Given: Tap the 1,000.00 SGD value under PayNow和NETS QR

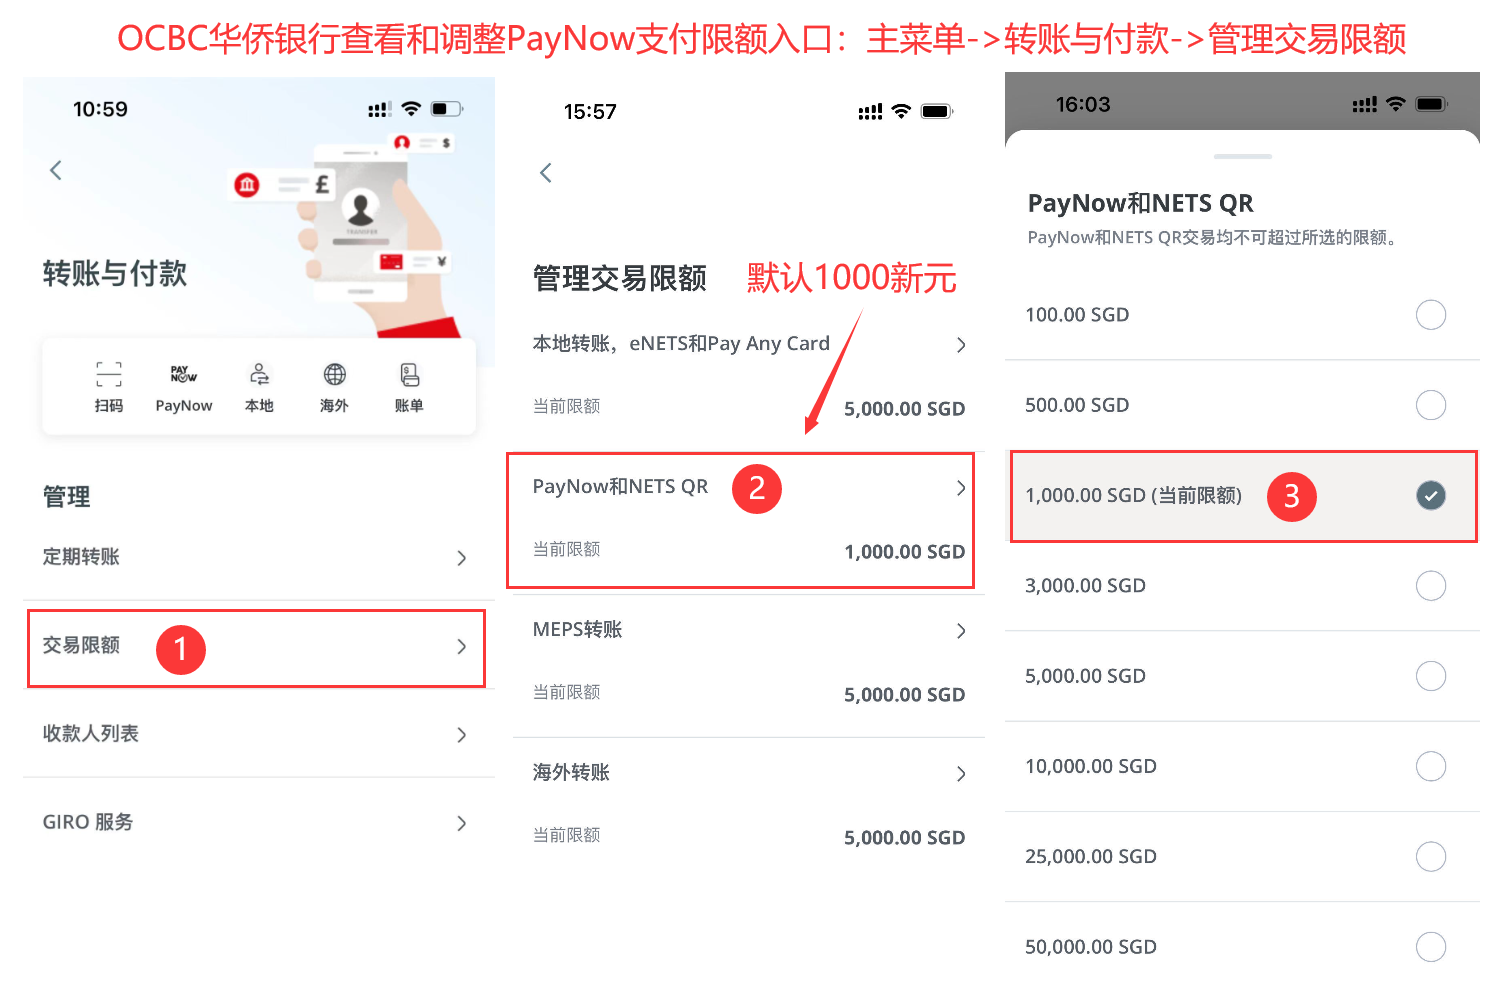Looking at the screenshot, I should 904,552.
